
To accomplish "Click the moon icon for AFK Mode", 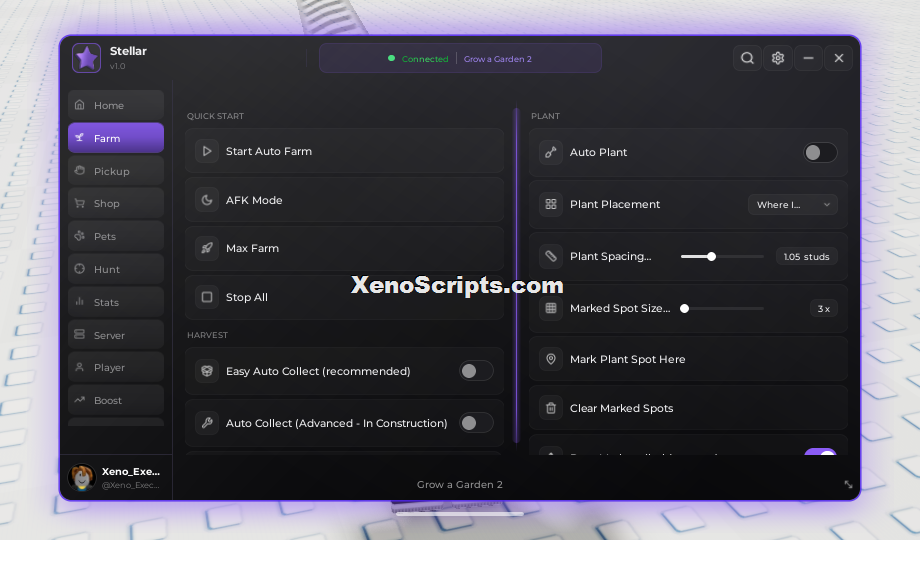I will [207, 200].
